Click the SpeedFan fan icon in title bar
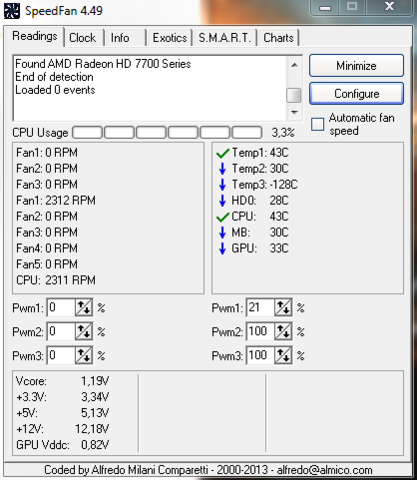The height and width of the screenshot is (480, 417). (x=12, y=11)
